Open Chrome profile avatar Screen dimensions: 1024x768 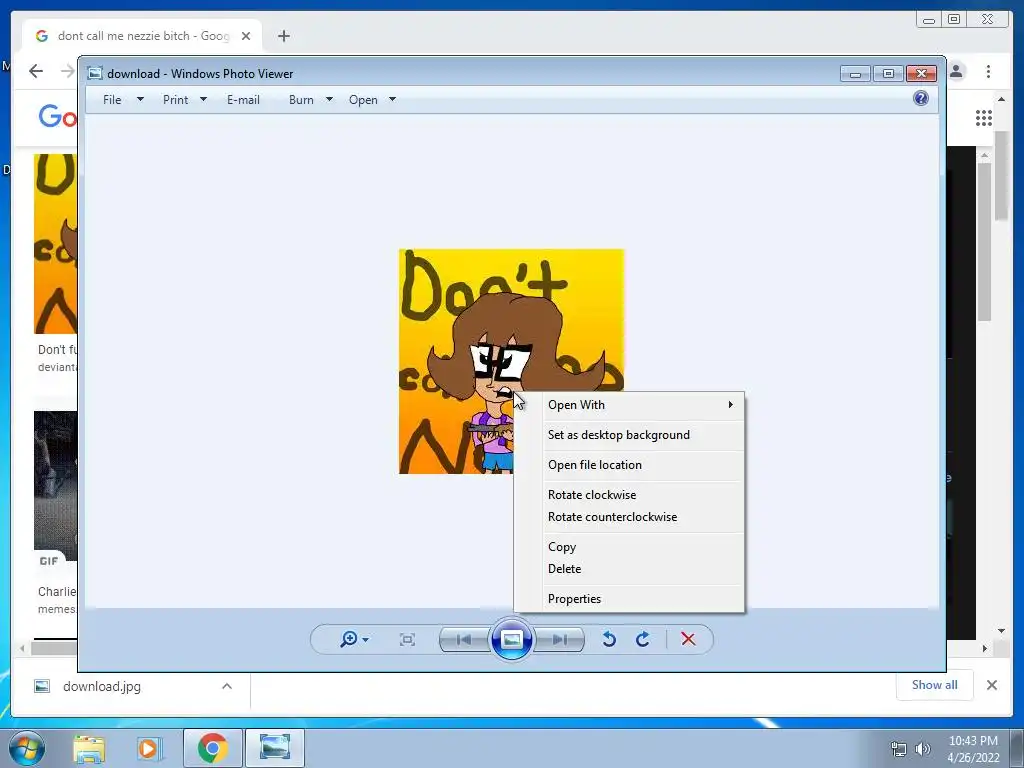(956, 71)
